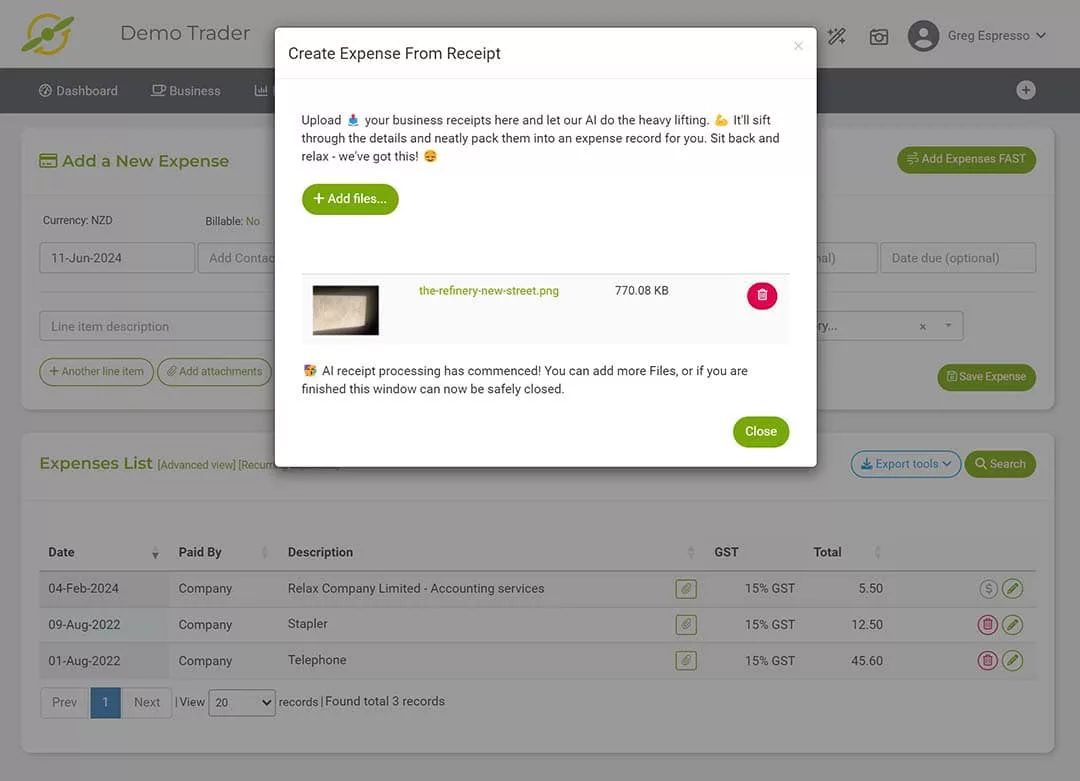Click the Prev pagination button
The height and width of the screenshot is (781, 1080).
[65, 702]
